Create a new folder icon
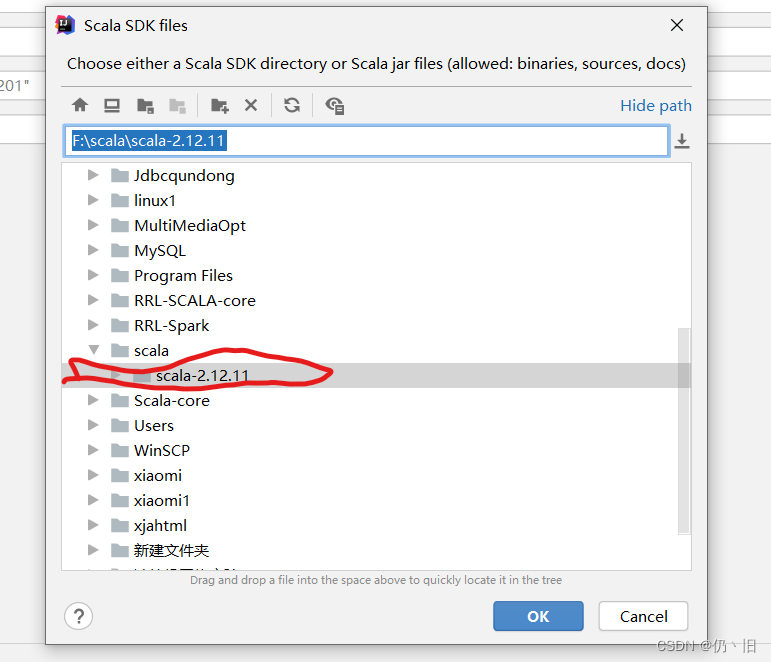 (219, 106)
